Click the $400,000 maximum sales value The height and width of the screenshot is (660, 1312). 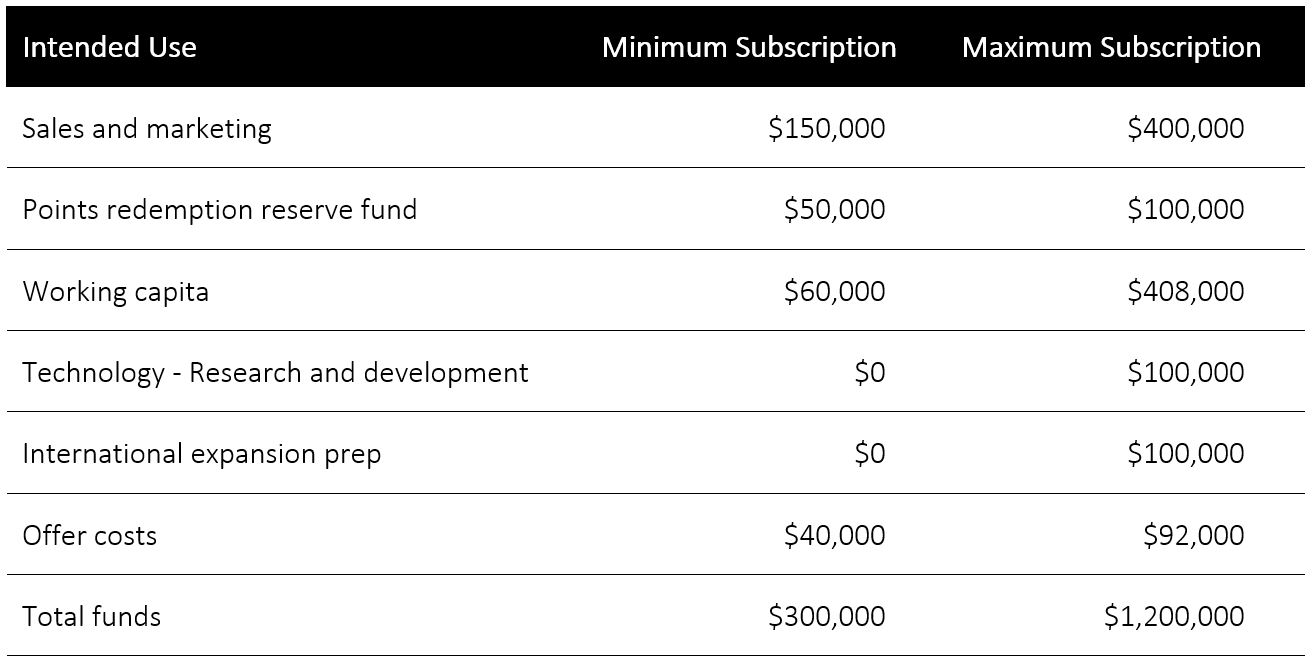(x=1186, y=129)
